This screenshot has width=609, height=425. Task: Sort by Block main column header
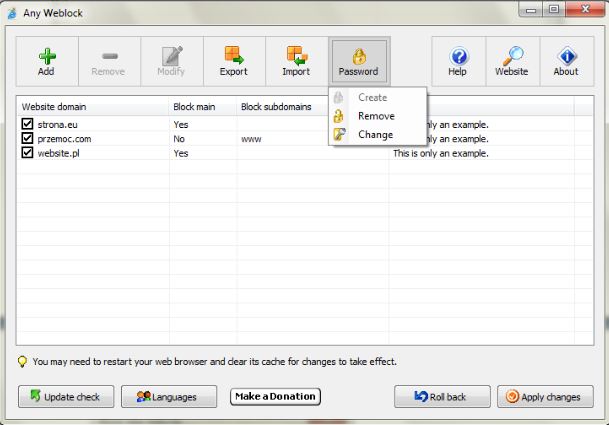pos(202,106)
